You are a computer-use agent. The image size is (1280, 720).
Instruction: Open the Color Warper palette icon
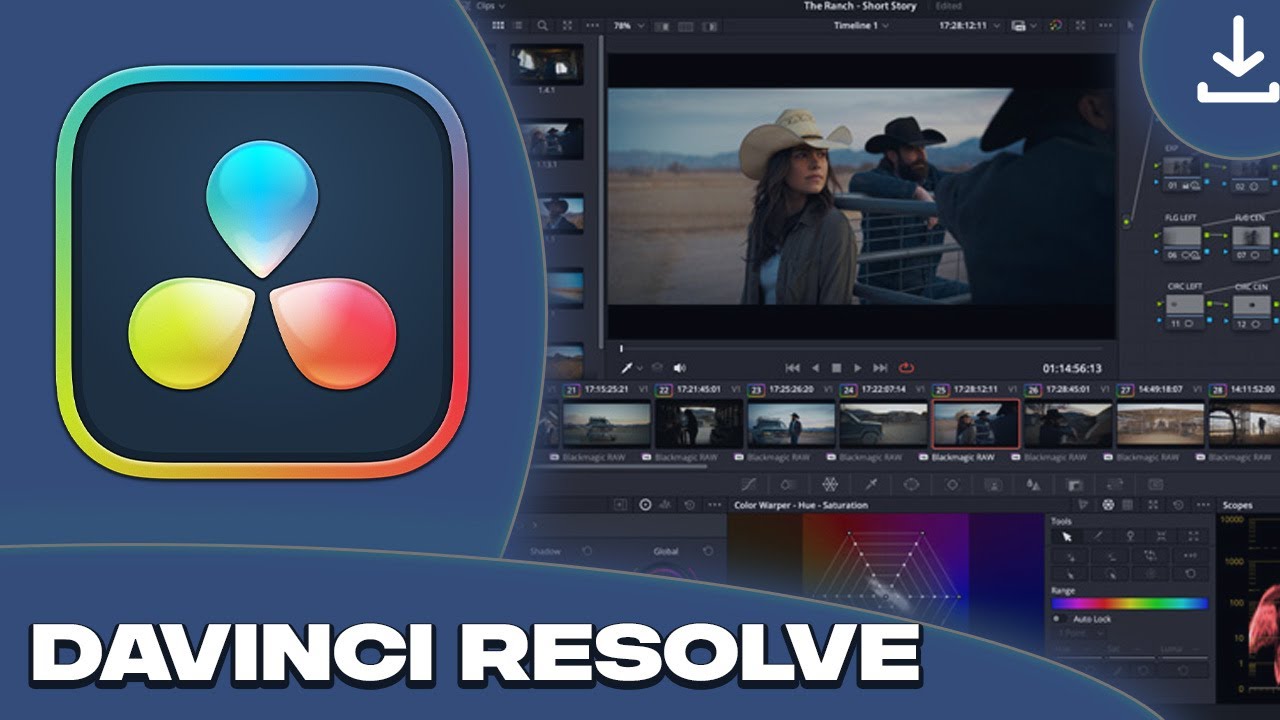coord(829,484)
